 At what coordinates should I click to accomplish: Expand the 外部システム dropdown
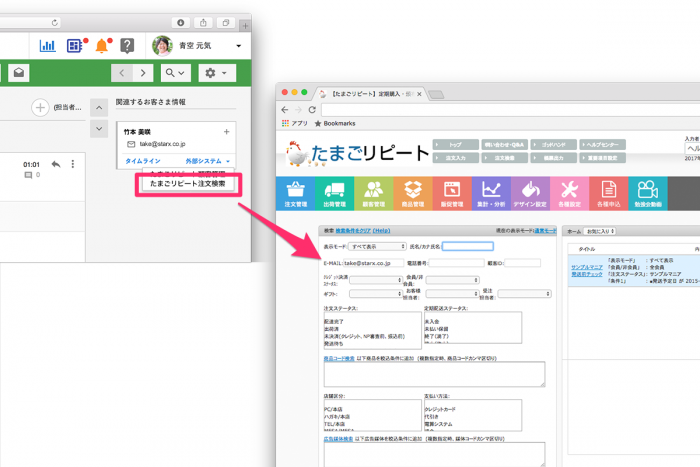pos(208,161)
